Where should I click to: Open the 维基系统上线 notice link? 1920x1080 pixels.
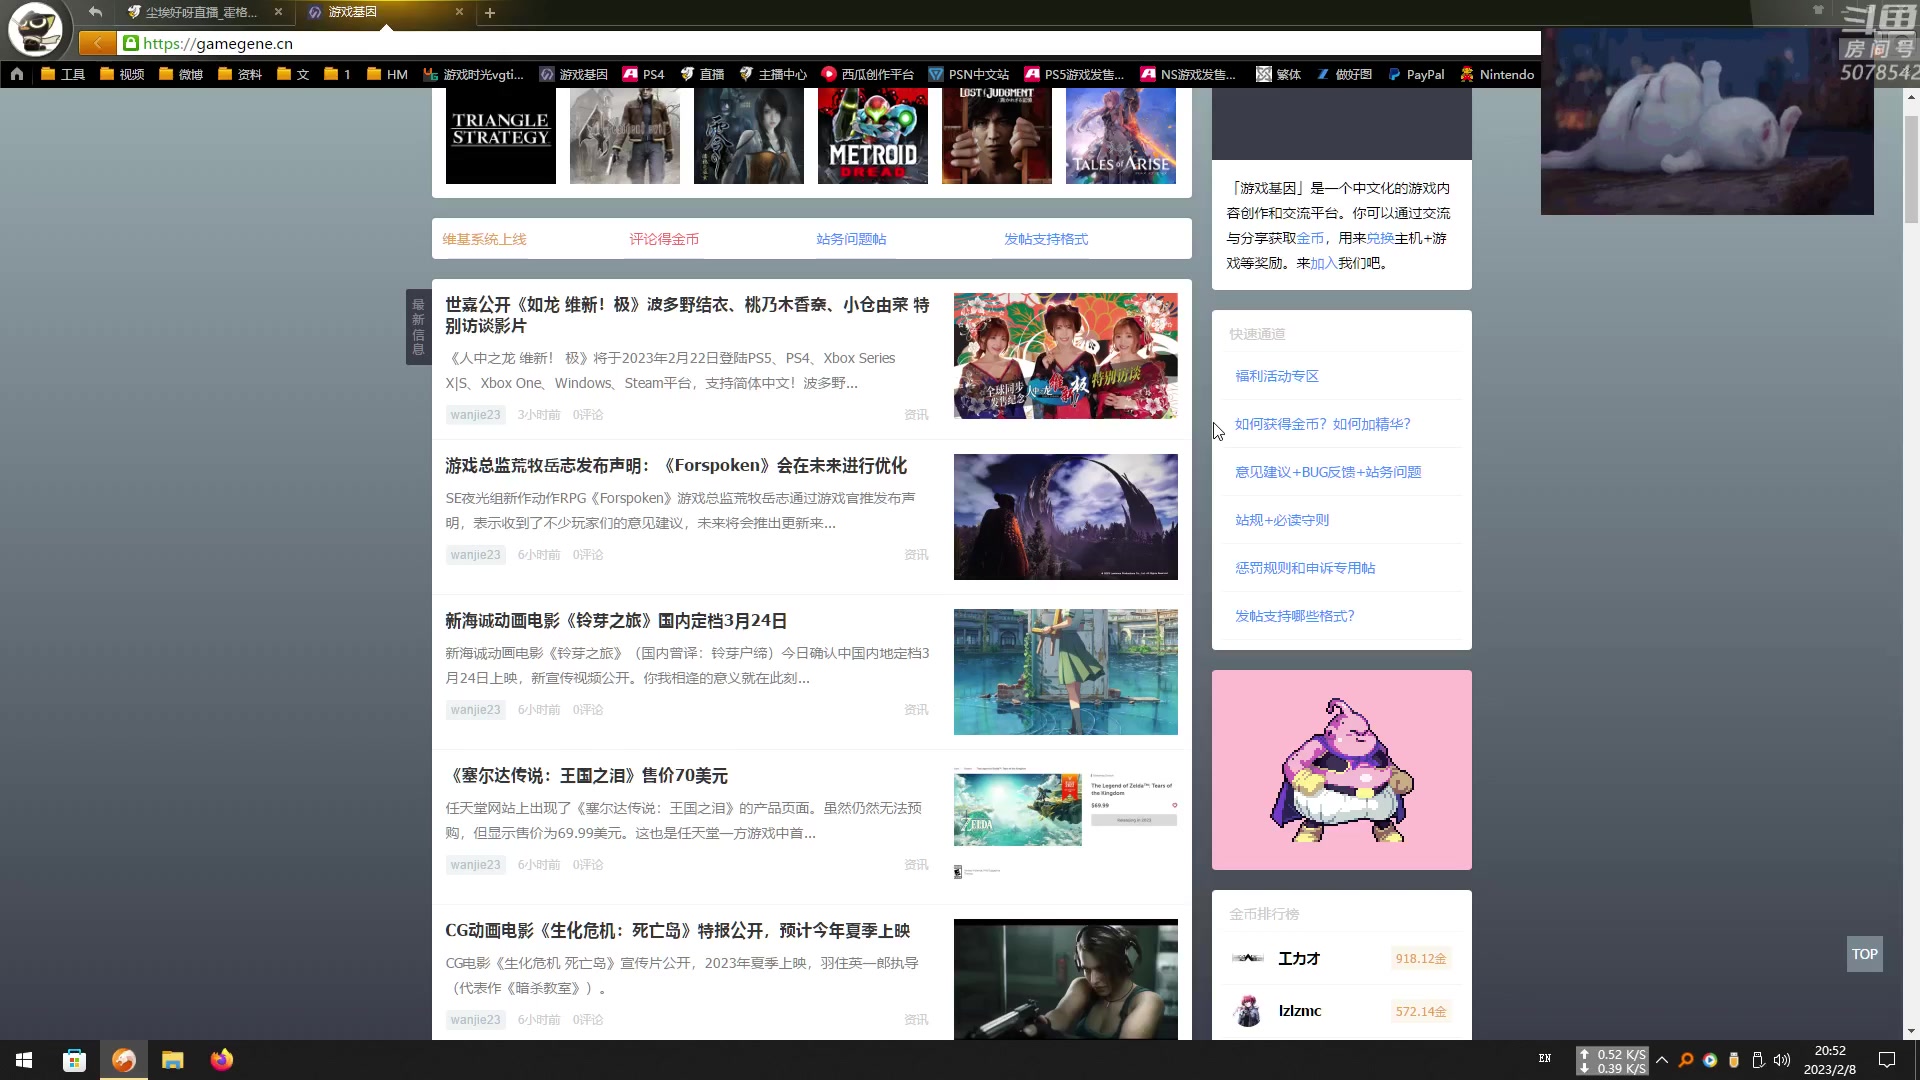pyautogui.click(x=484, y=239)
